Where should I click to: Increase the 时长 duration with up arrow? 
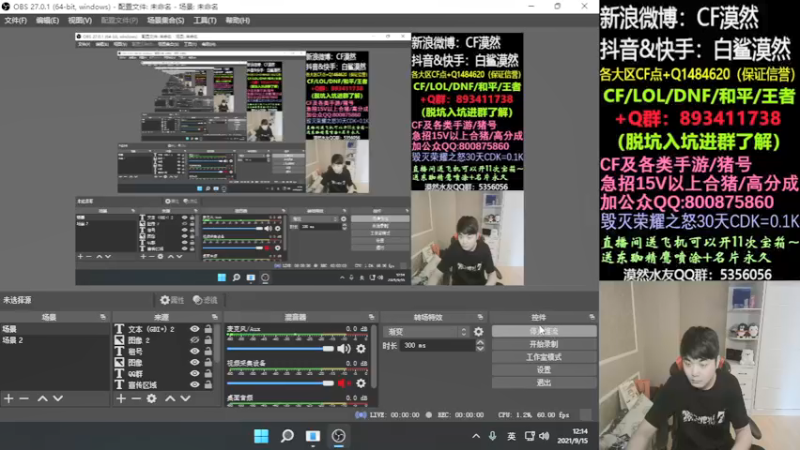pyautogui.click(x=480, y=342)
